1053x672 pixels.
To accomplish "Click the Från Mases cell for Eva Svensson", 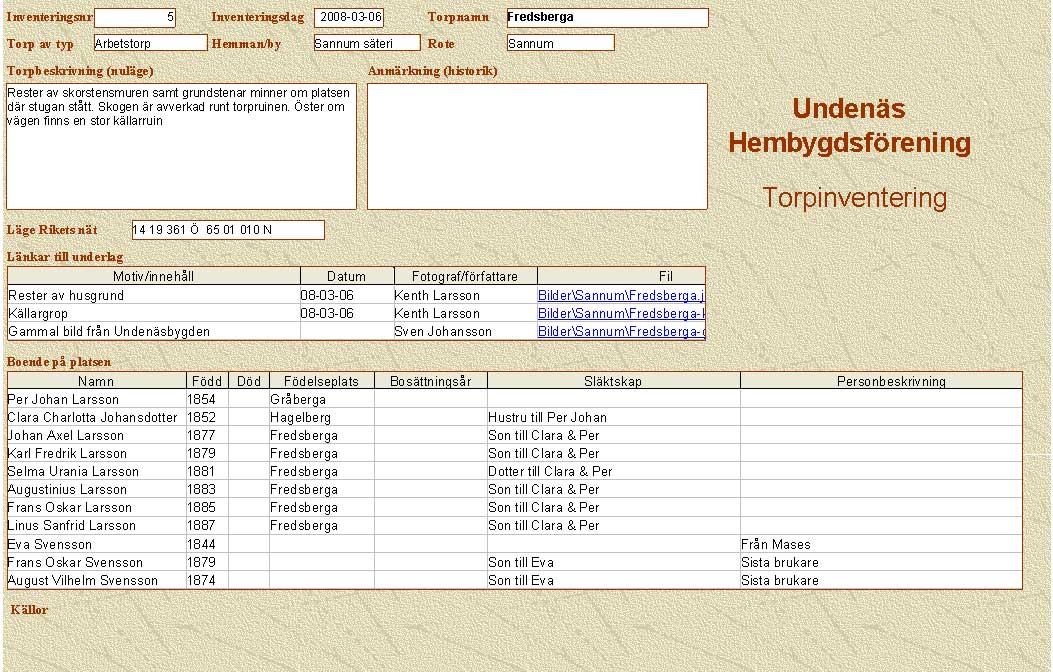I will click(880, 545).
